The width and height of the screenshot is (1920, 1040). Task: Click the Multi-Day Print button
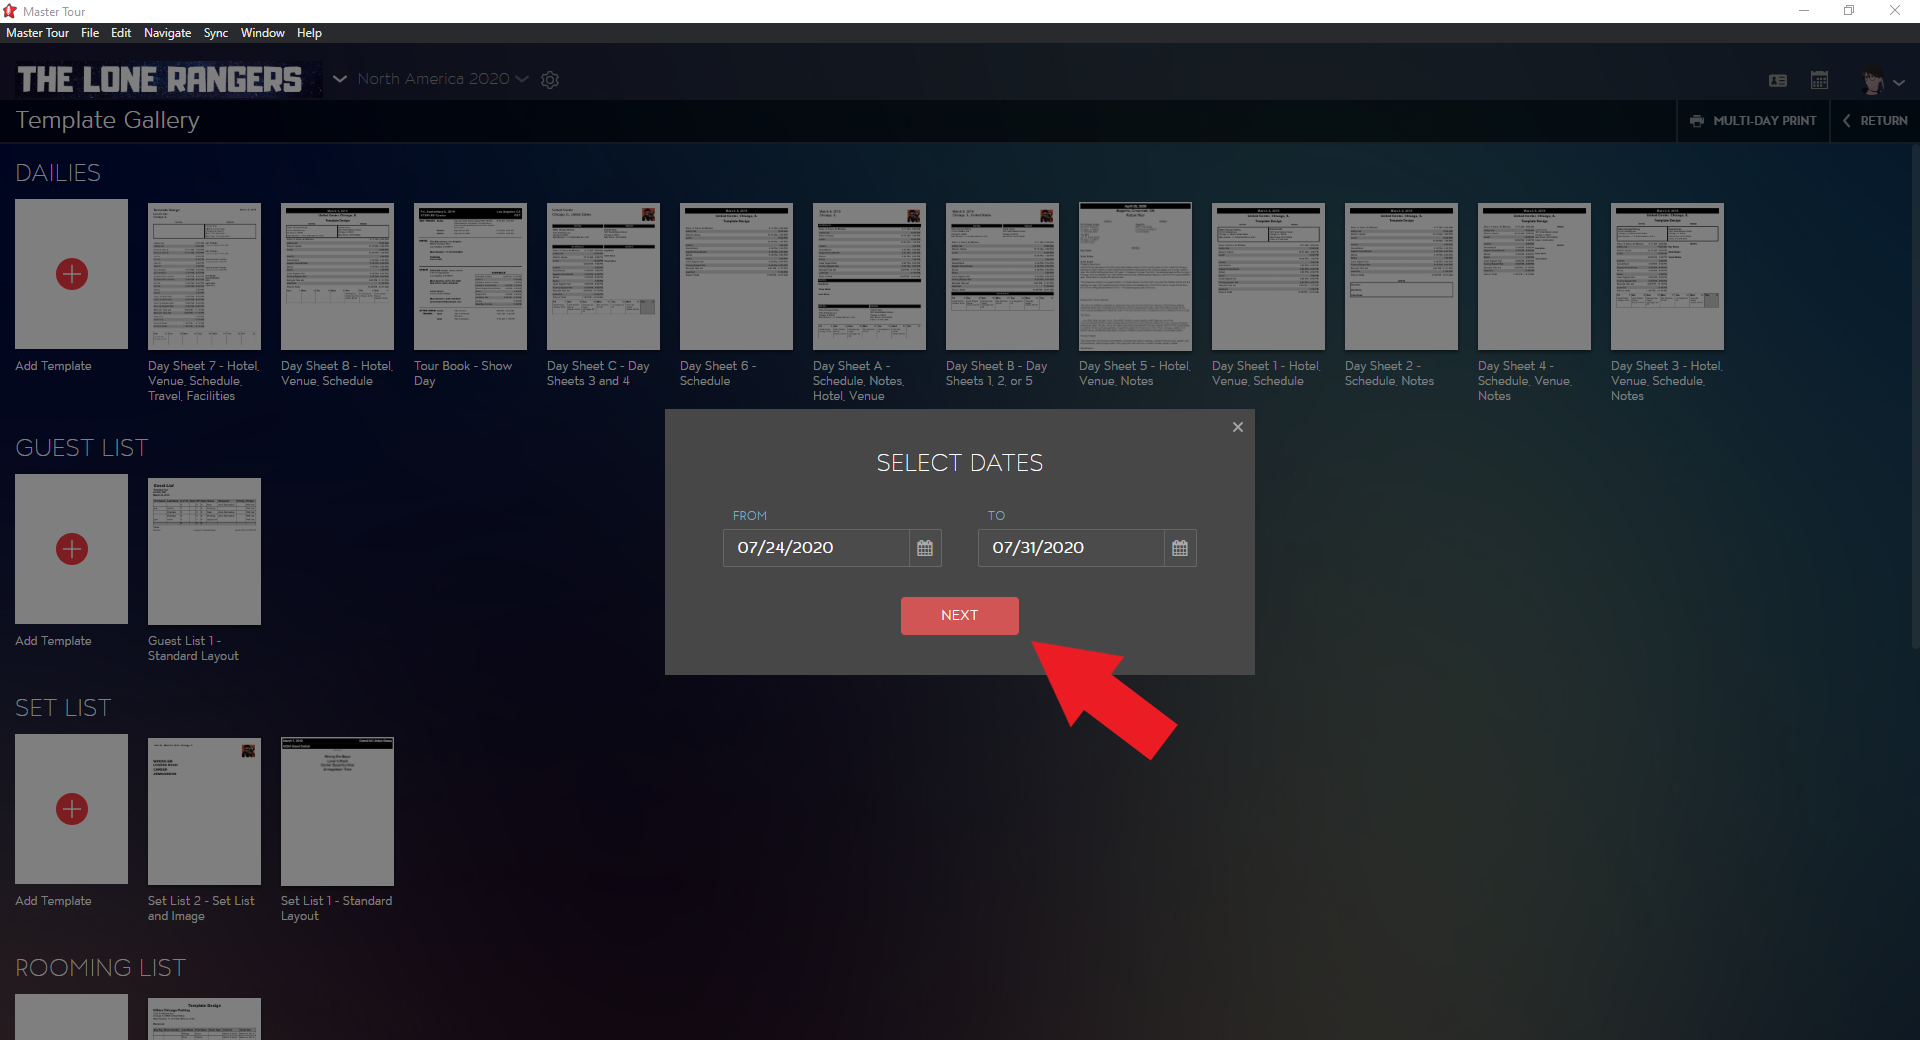pyautogui.click(x=1753, y=121)
